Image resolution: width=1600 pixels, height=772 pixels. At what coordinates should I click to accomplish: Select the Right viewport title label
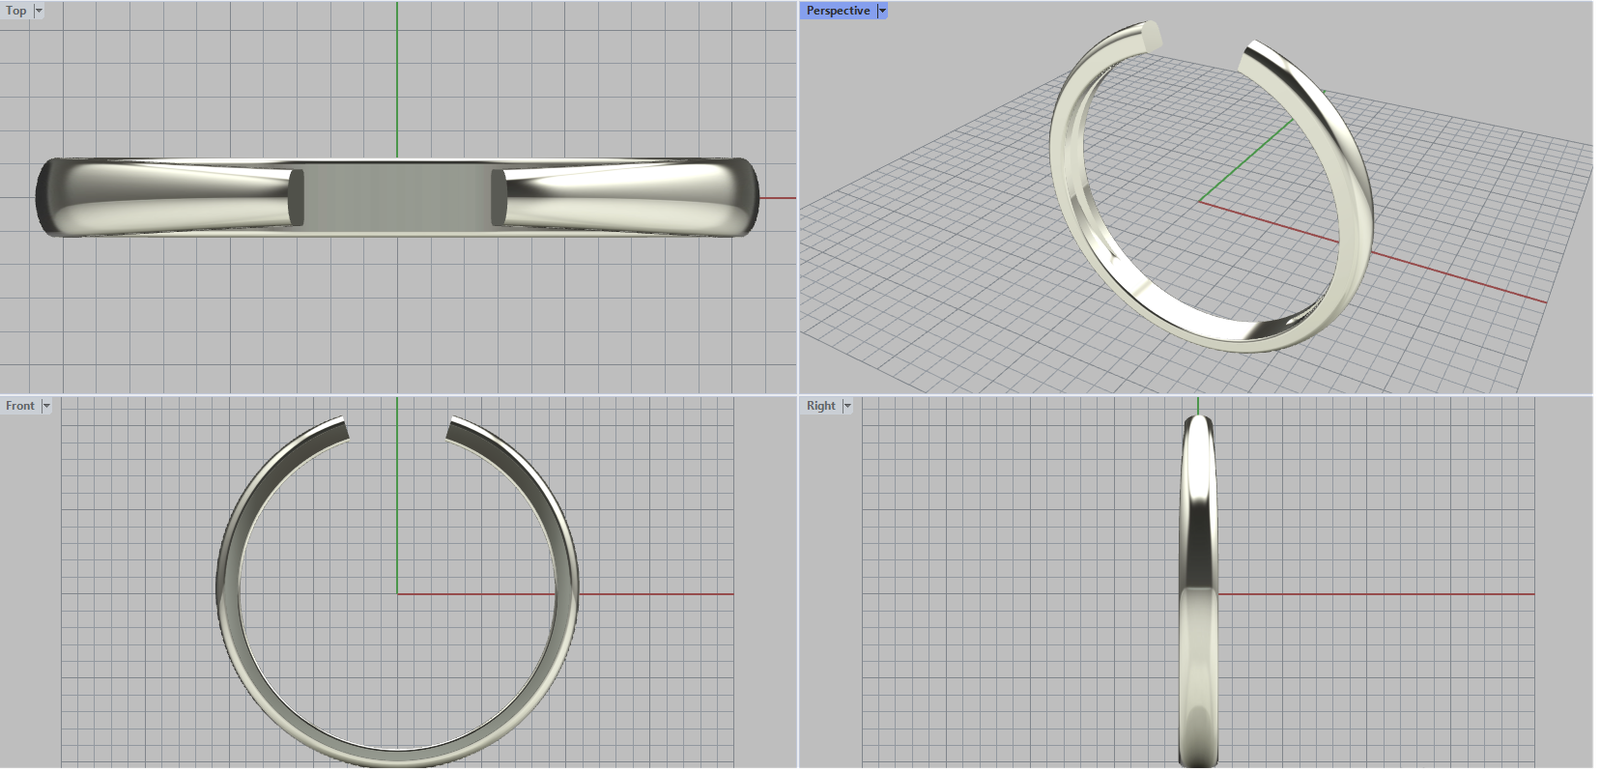(x=820, y=406)
